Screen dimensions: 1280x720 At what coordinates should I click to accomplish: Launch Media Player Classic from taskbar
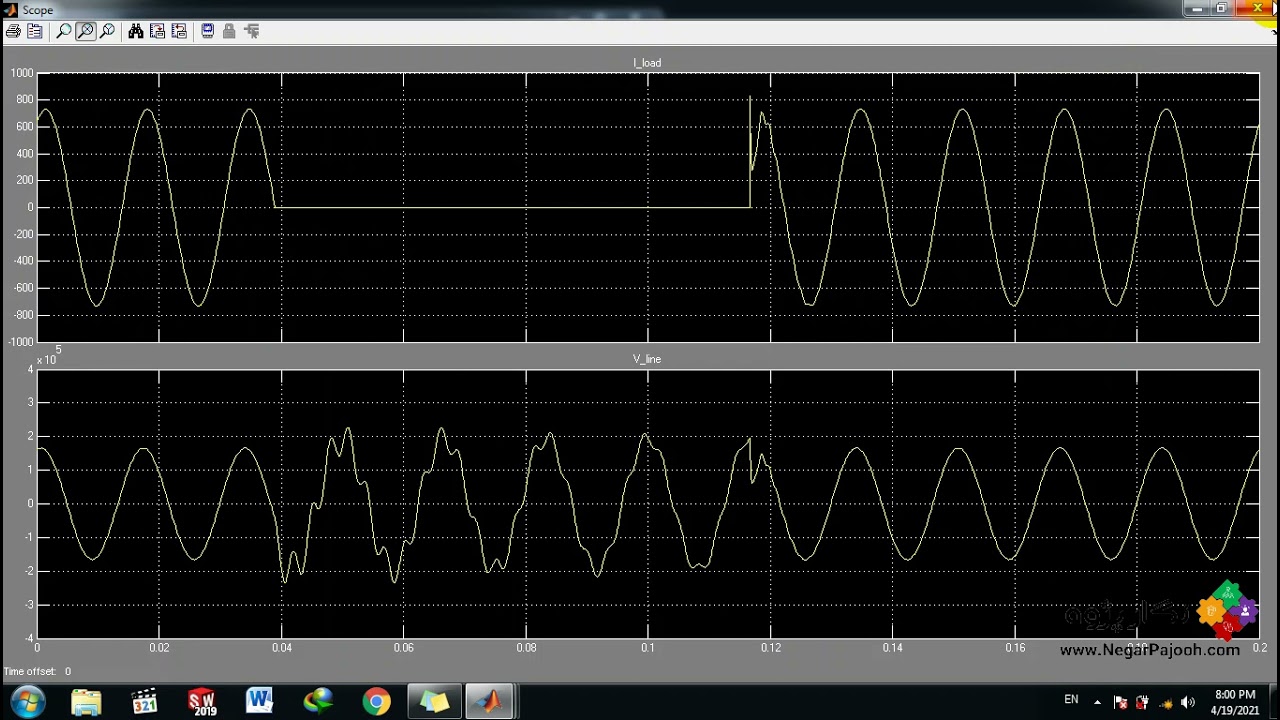coord(144,702)
